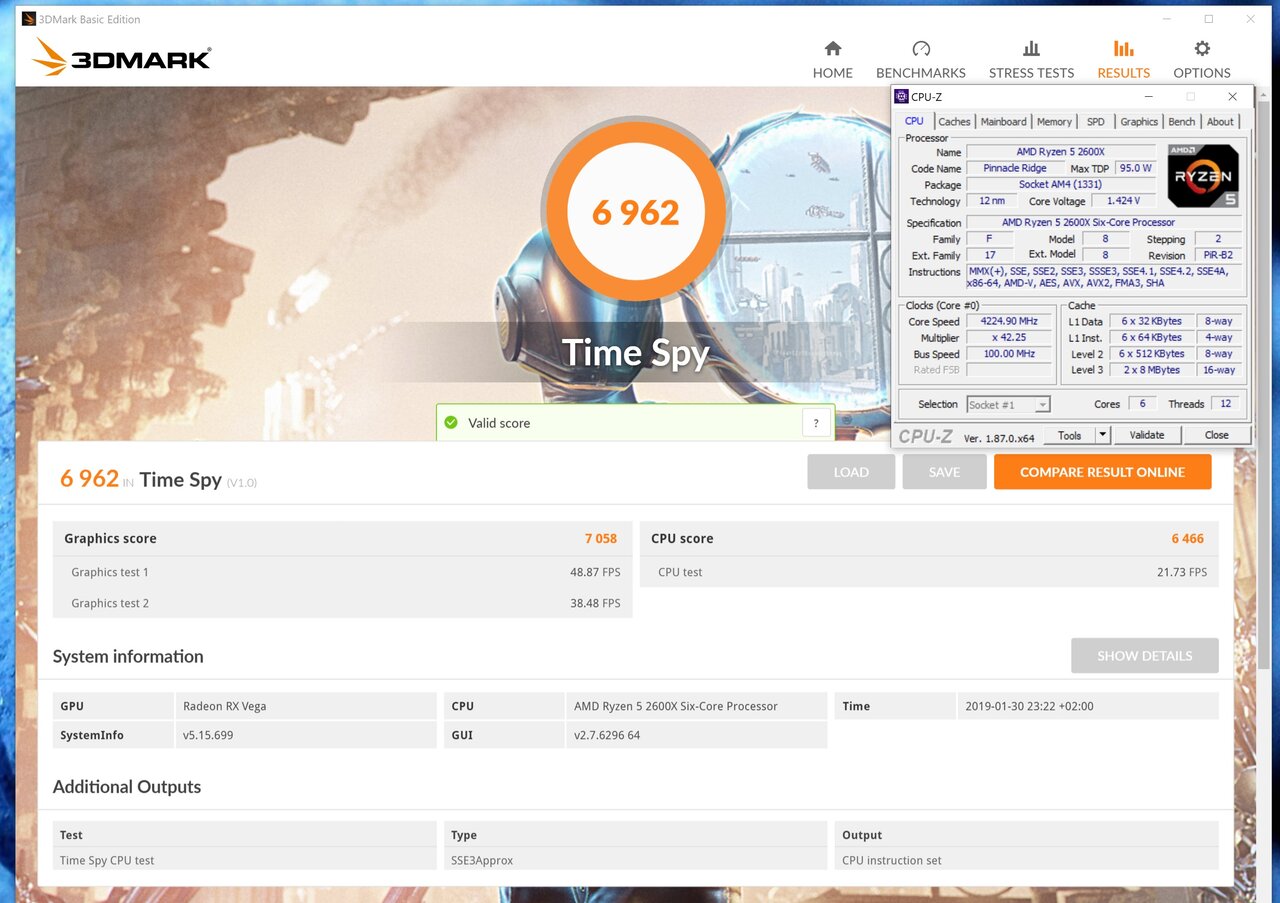Switch to Caches tab in CPU-Z
This screenshot has height=903, width=1280.
click(x=954, y=122)
